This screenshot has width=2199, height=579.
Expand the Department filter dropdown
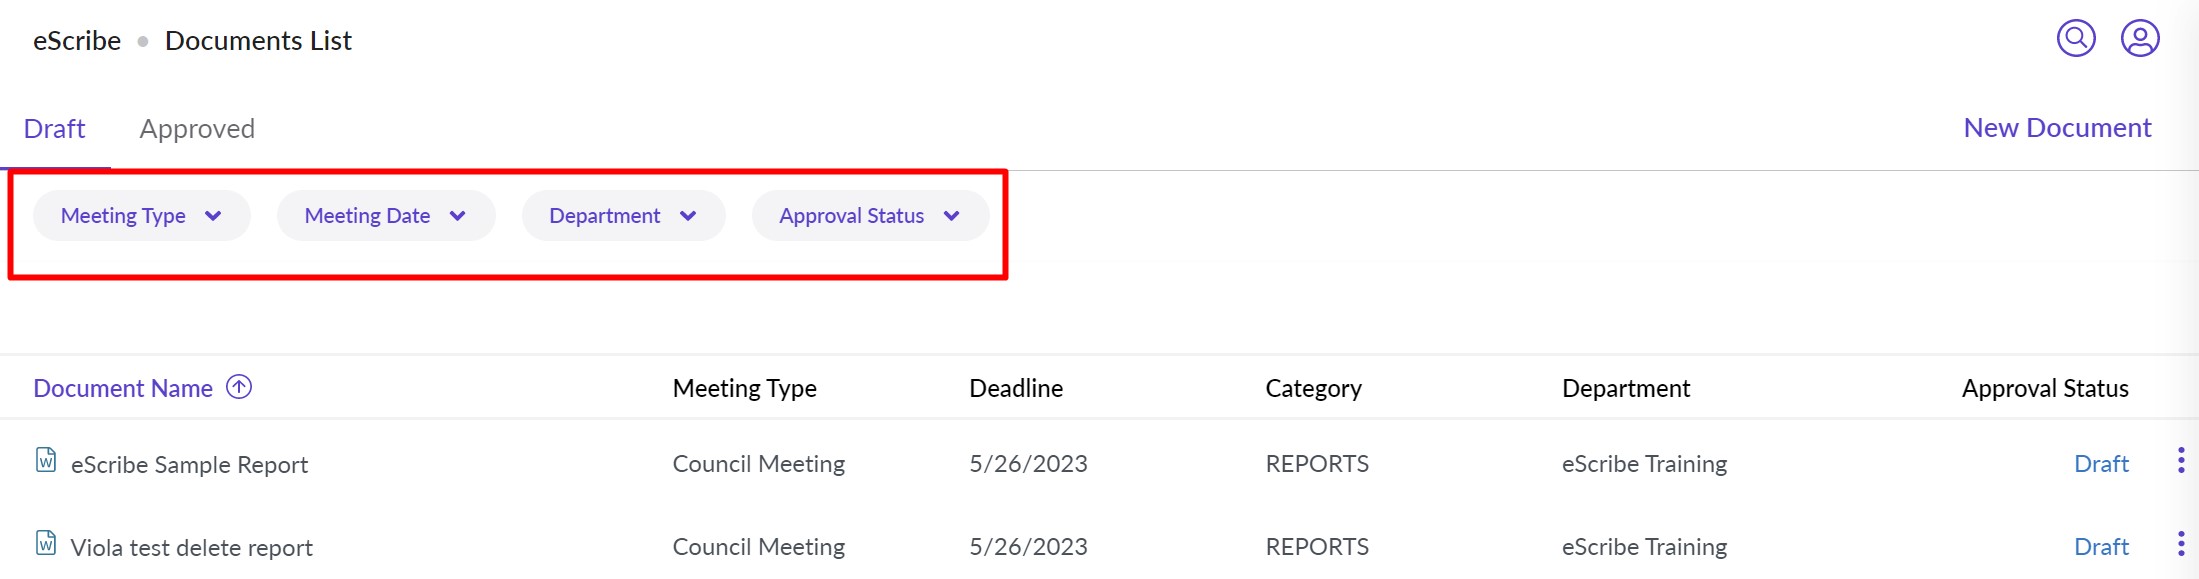pos(622,216)
